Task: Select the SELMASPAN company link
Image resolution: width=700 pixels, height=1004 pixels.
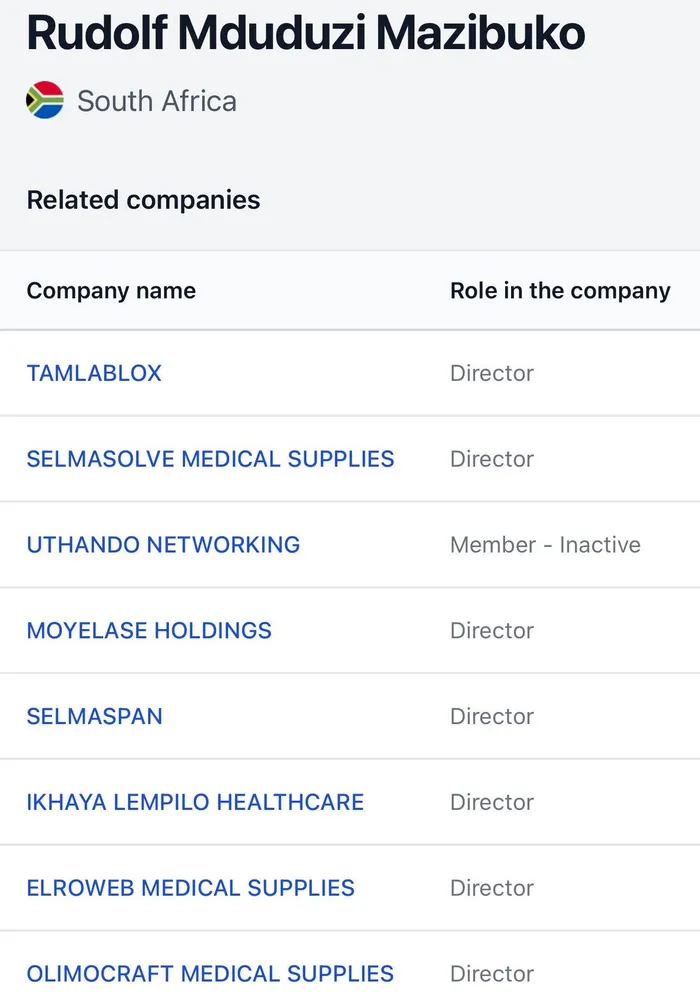Action: pos(94,717)
